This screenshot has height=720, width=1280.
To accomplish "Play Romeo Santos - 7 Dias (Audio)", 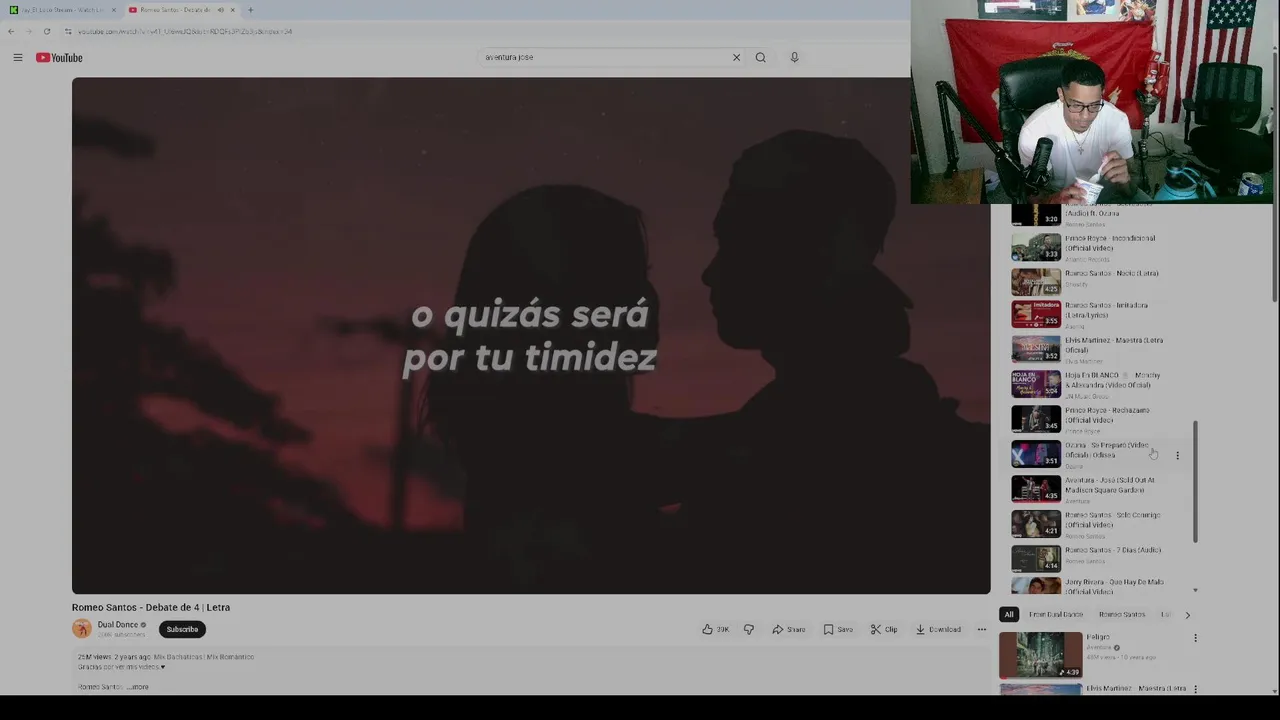I will click(1095, 558).
